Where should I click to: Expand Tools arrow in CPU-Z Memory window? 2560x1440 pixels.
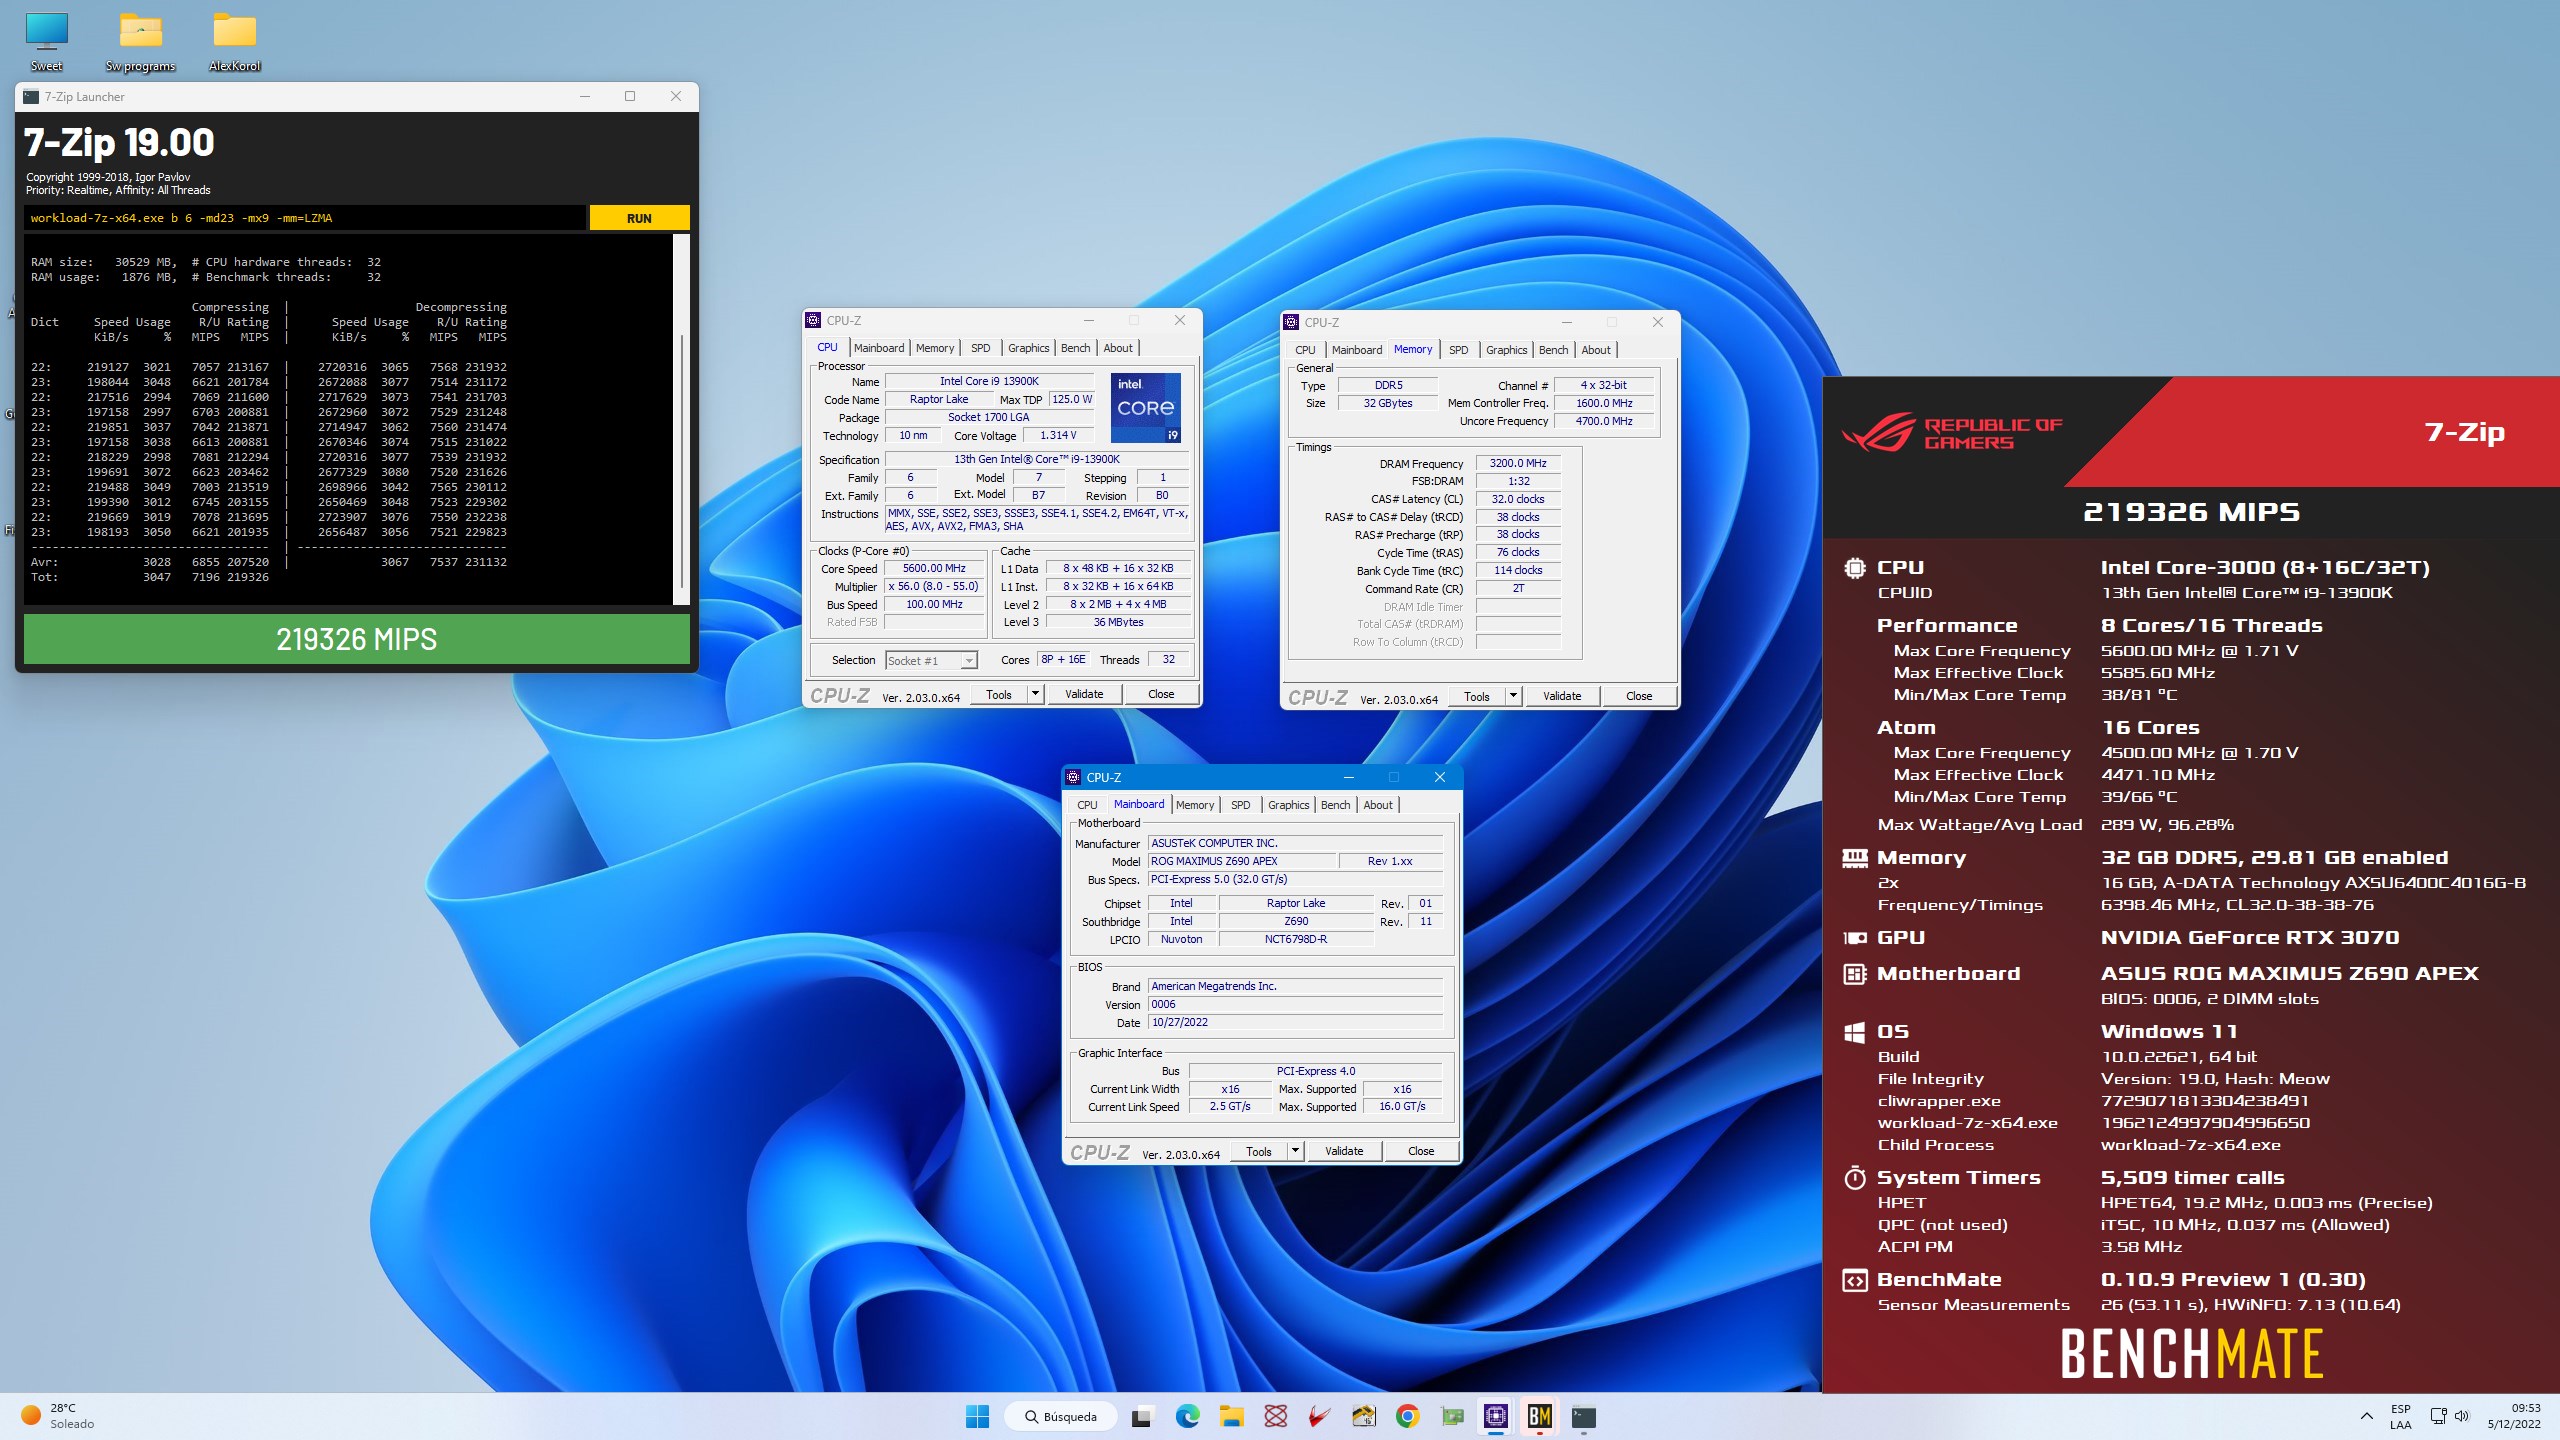coord(1513,696)
